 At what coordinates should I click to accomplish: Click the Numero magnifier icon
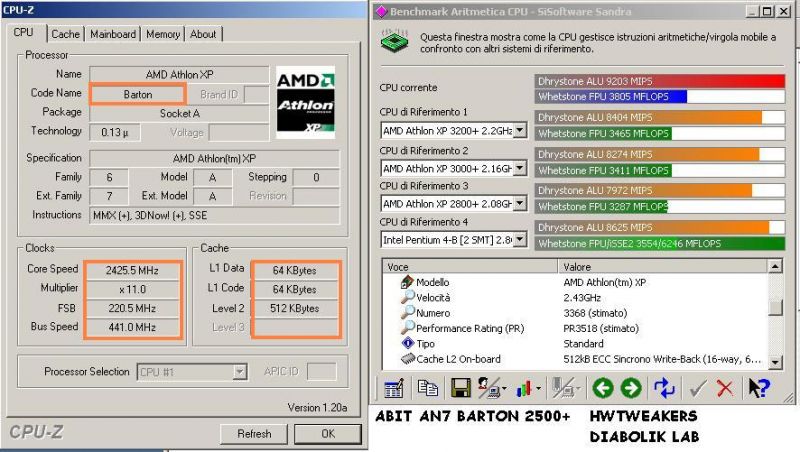click(408, 312)
